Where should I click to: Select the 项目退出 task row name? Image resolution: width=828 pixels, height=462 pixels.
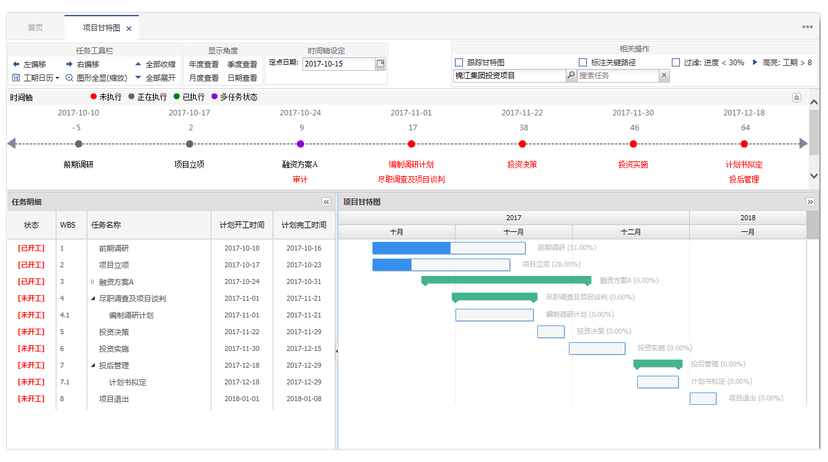pos(114,399)
